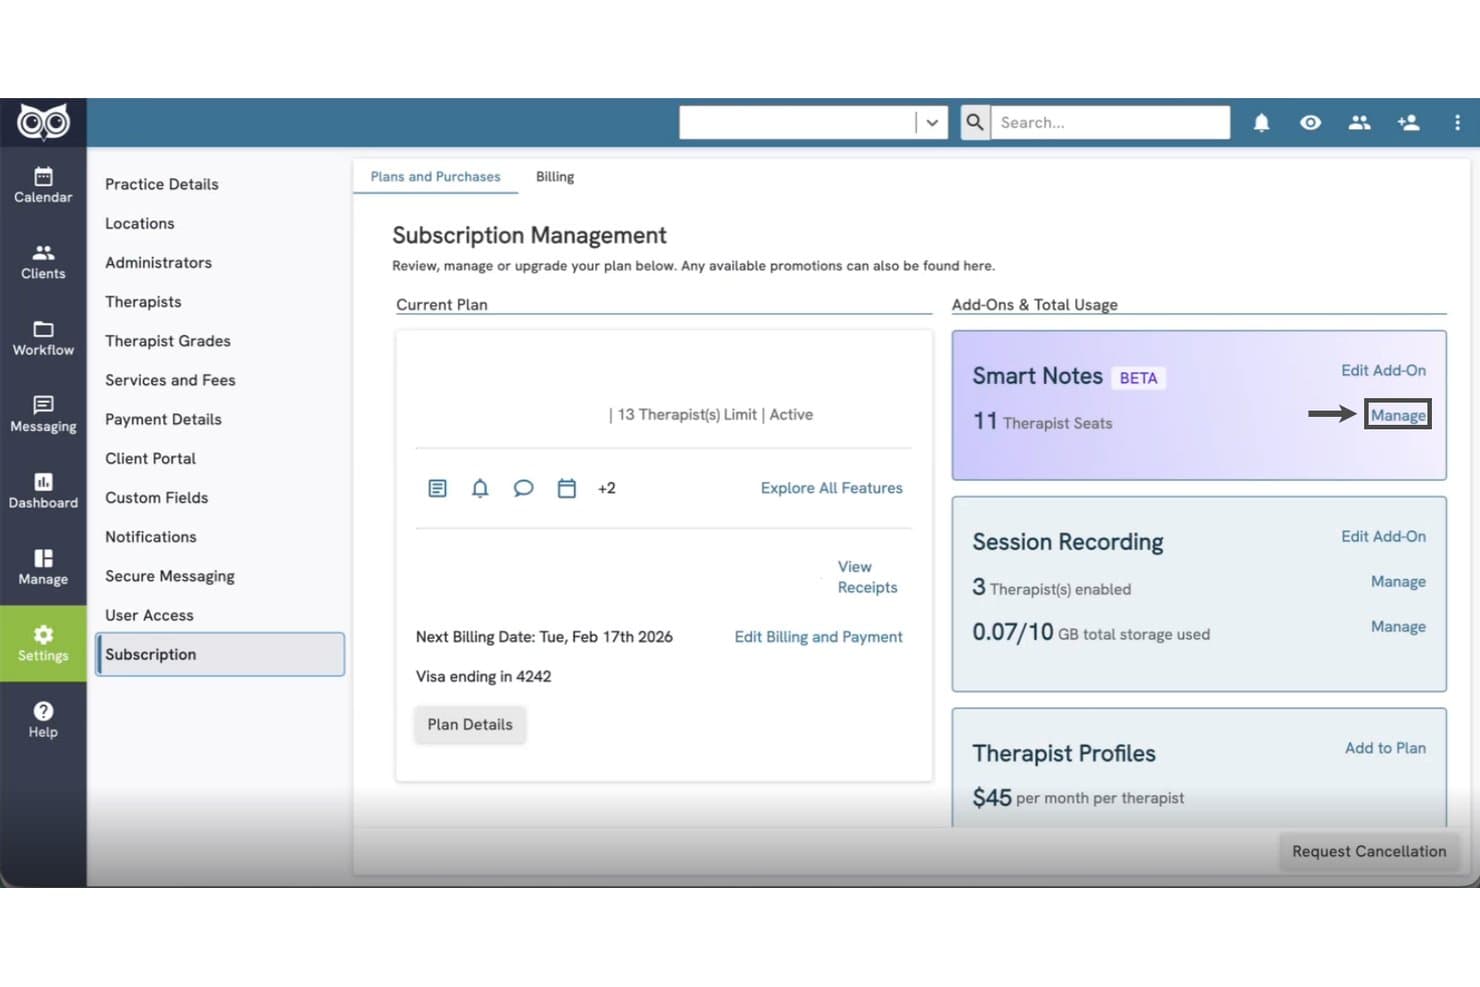Click the Request Cancellation button
The width and height of the screenshot is (1480, 987).
point(1369,852)
